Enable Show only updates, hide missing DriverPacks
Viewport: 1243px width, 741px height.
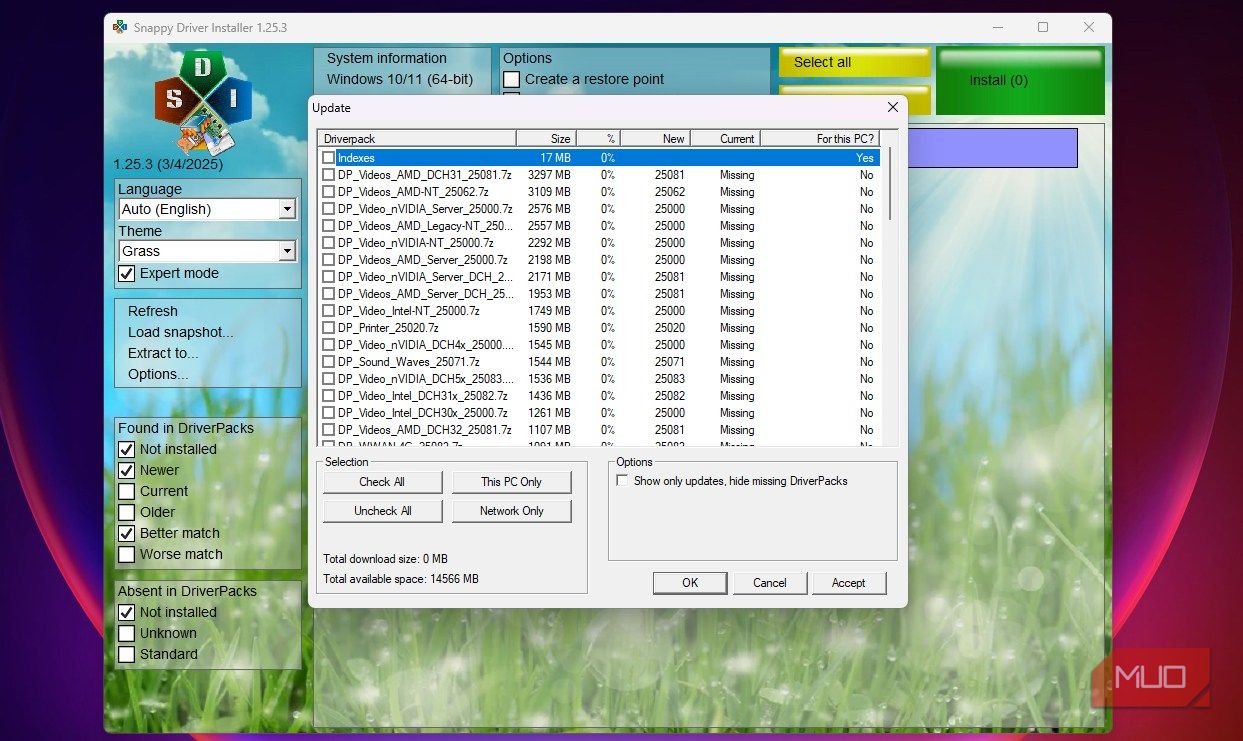pyautogui.click(x=623, y=481)
